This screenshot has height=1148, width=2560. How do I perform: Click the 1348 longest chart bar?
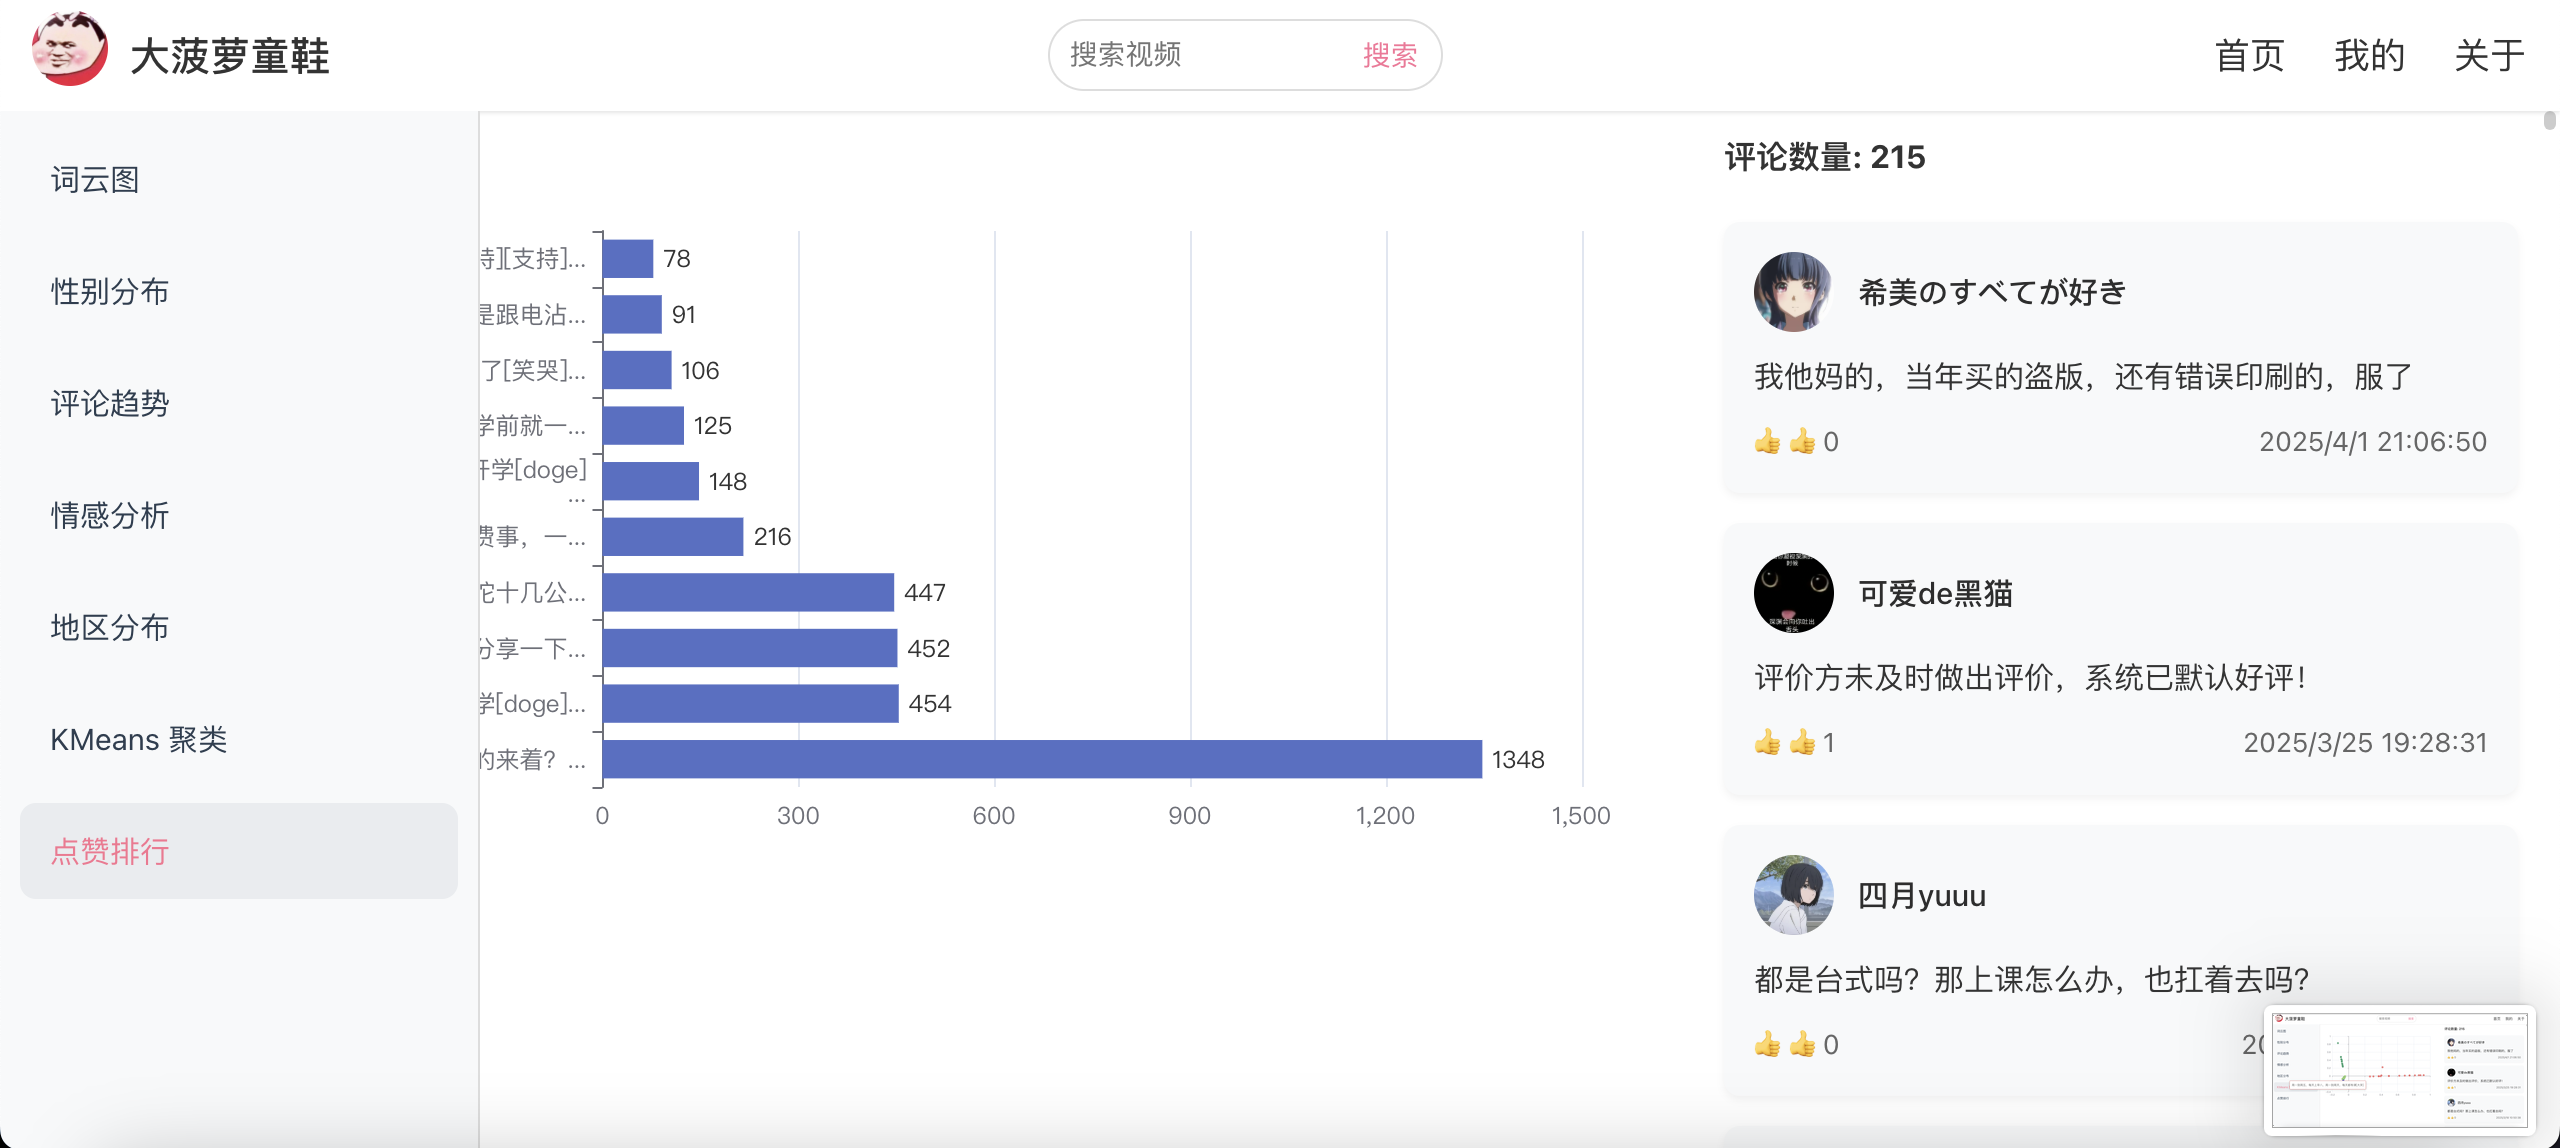pyautogui.click(x=1041, y=759)
